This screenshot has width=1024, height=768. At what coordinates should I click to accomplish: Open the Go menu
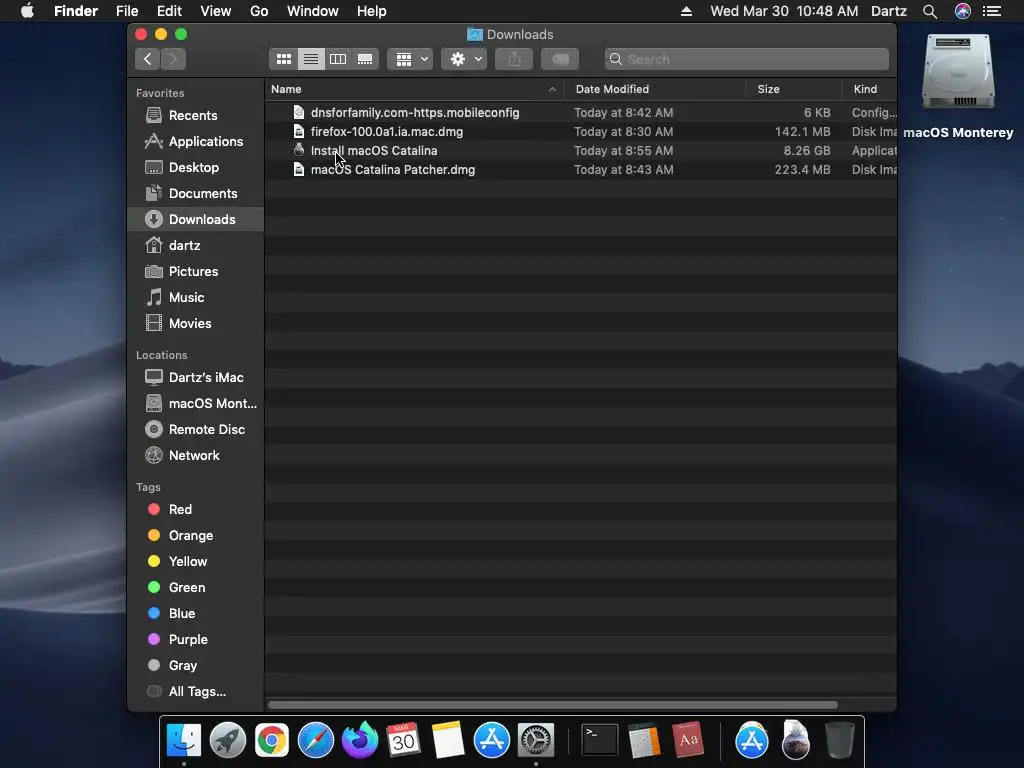coord(259,11)
